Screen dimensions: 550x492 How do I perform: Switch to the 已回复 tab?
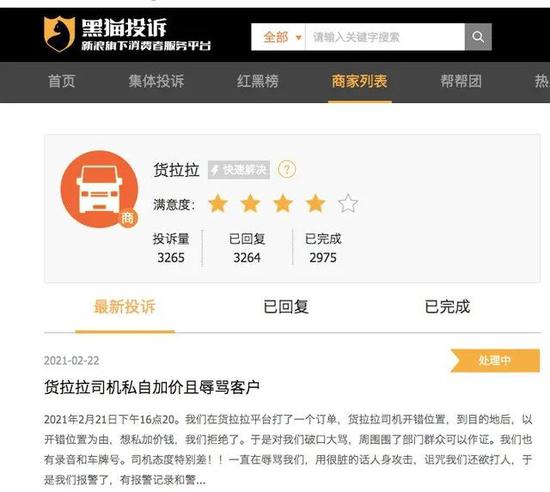tap(286, 306)
